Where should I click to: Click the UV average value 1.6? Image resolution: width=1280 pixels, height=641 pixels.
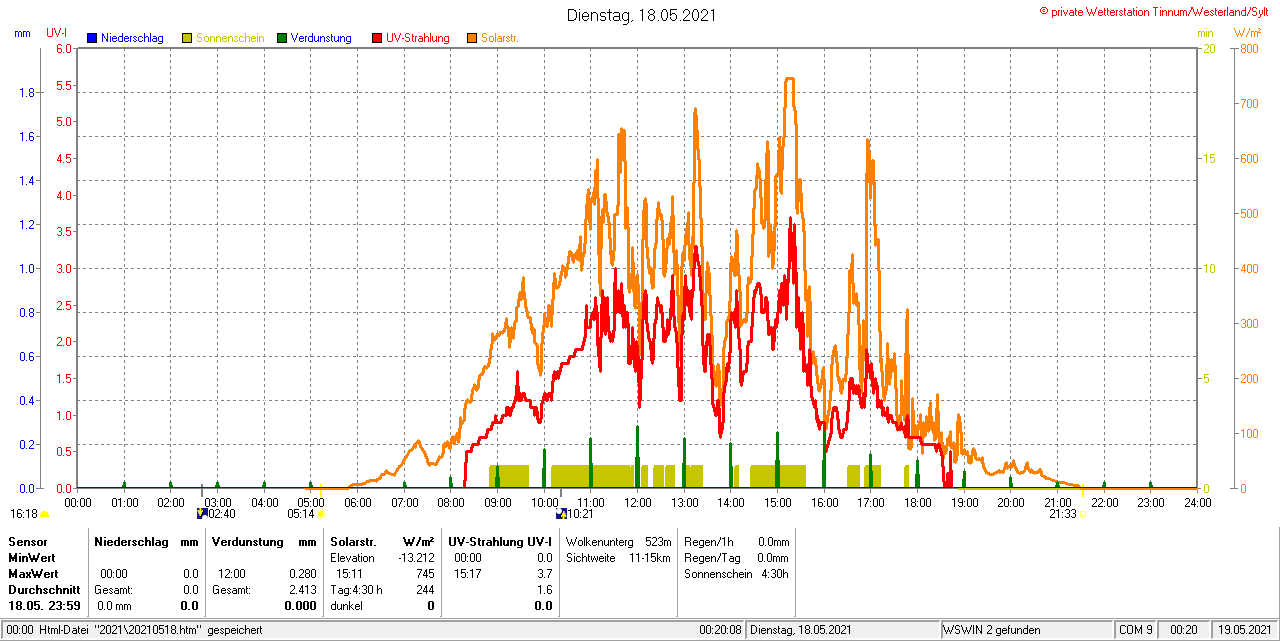coord(544,590)
